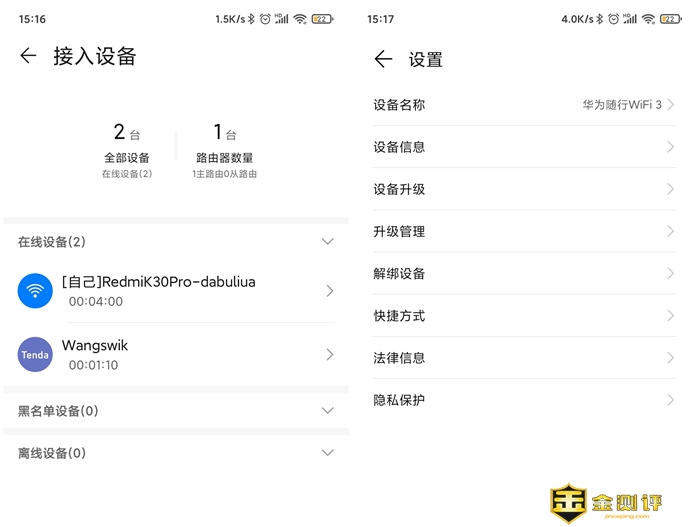This screenshot has height=527, width=700.
Task: Tap 解绑设备 to unbind device
Action: coord(523,273)
